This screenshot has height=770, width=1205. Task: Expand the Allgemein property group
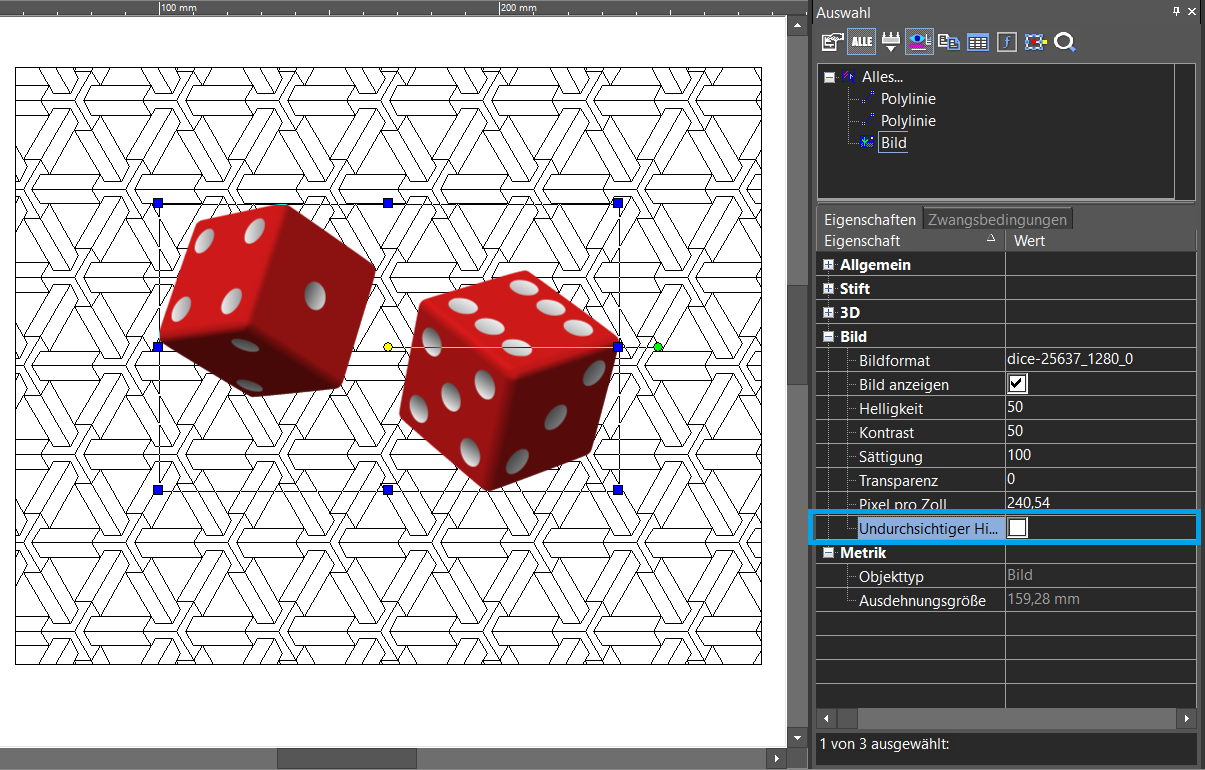tap(828, 265)
